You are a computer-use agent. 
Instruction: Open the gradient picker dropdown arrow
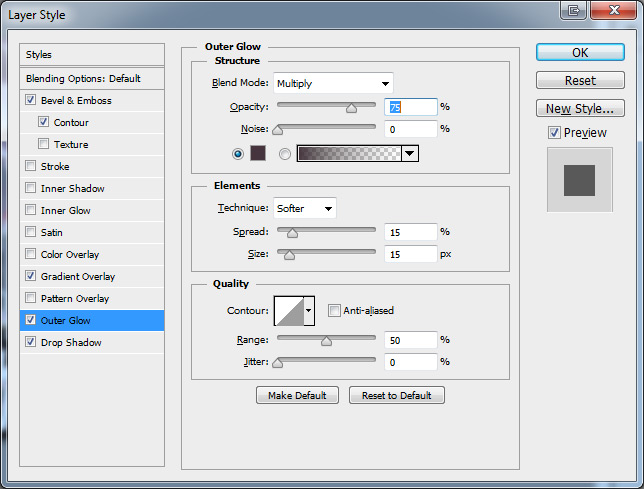coord(409,153)
